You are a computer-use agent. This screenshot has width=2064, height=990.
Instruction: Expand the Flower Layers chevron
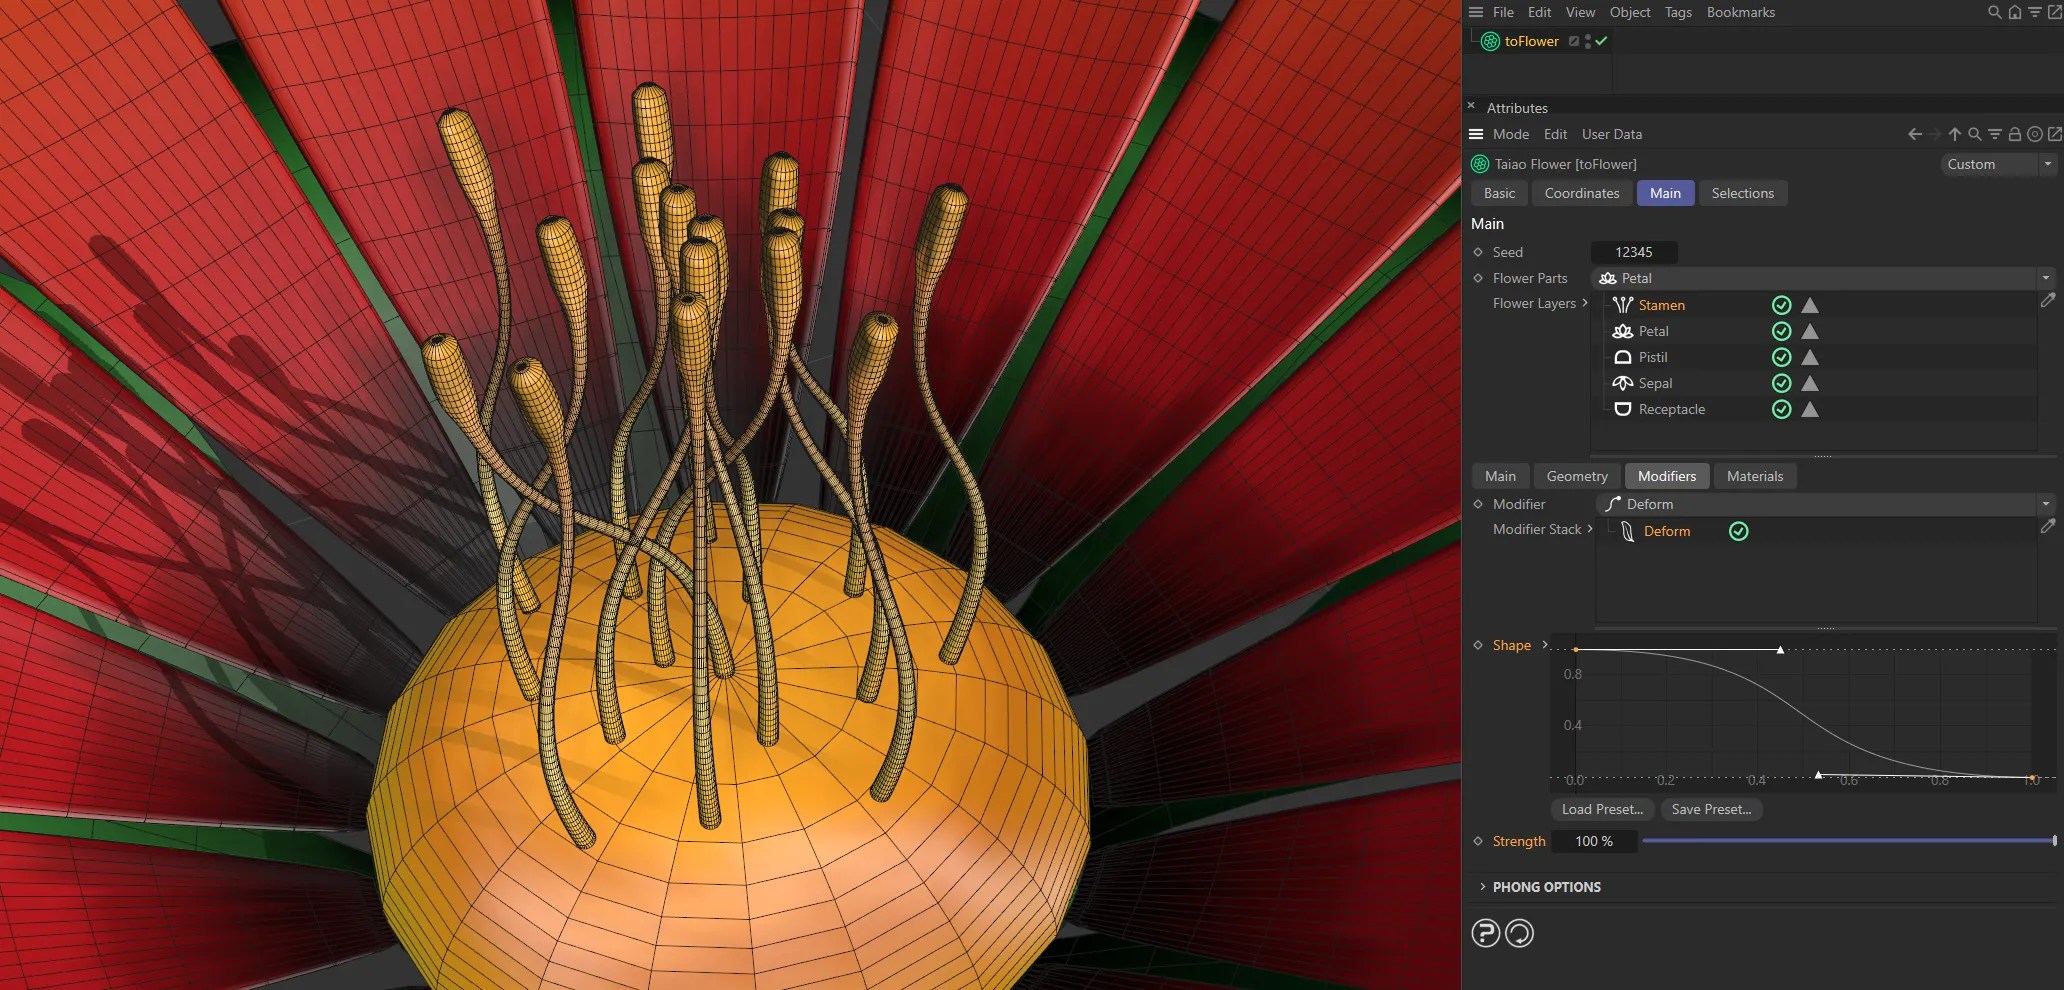pyautogui.click(x=1586, y=303)
